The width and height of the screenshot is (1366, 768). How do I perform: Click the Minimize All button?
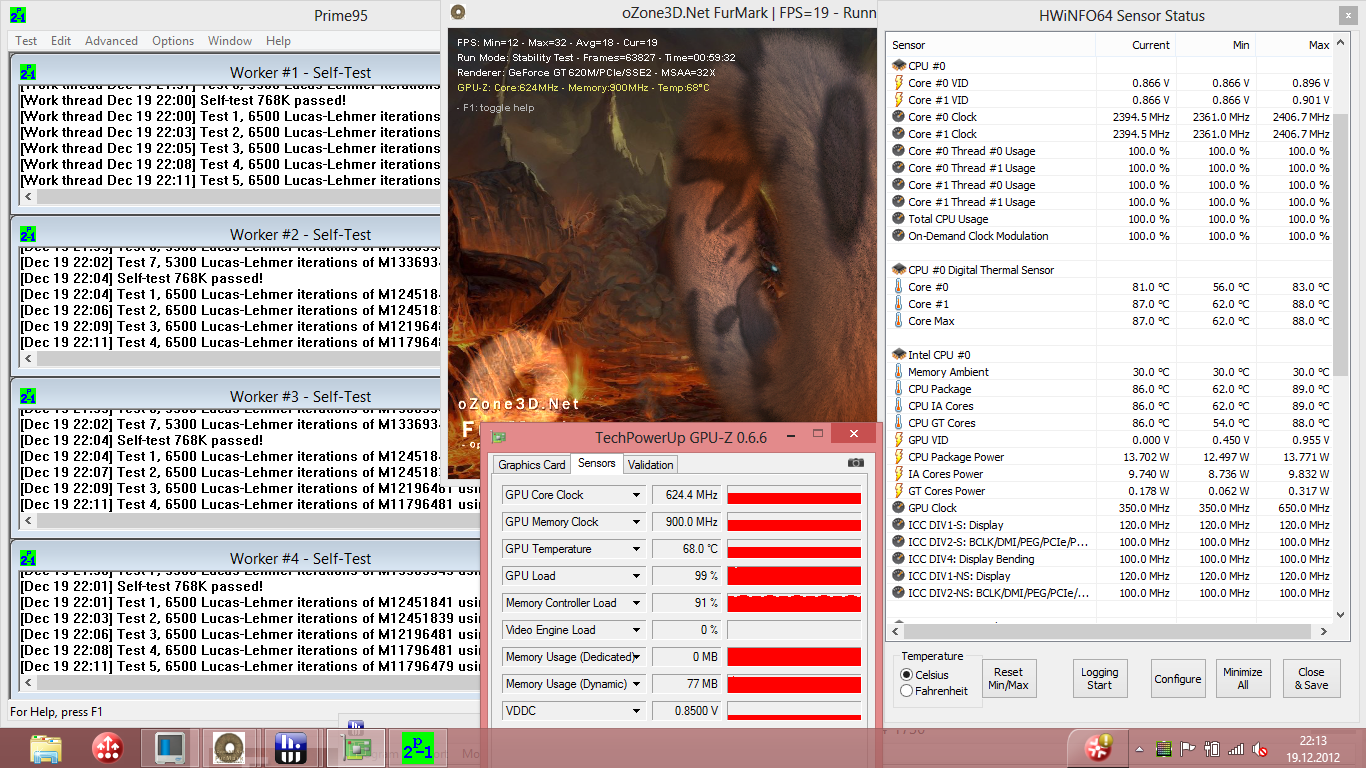(x=1243, y=679)
